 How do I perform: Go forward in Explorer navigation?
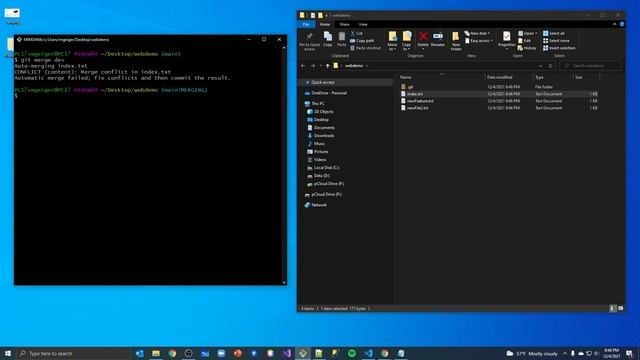tap(313, 66)
